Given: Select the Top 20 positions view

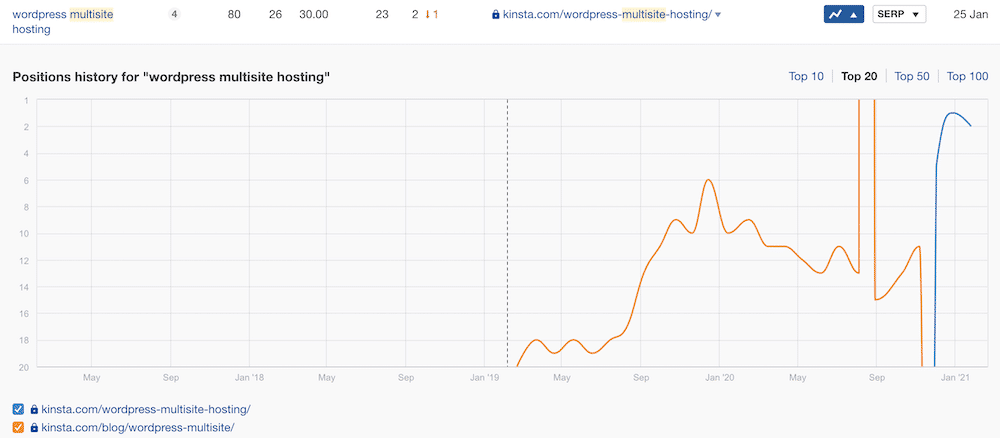Looking at the screenshot, I should pyautogui.click(x=859, y=76).
